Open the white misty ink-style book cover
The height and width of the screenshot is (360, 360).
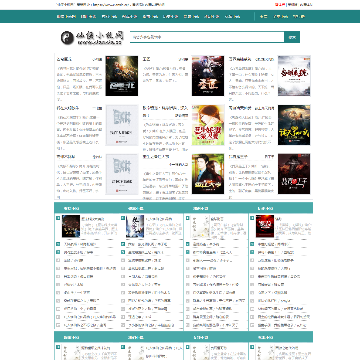(x=294, y=76)
